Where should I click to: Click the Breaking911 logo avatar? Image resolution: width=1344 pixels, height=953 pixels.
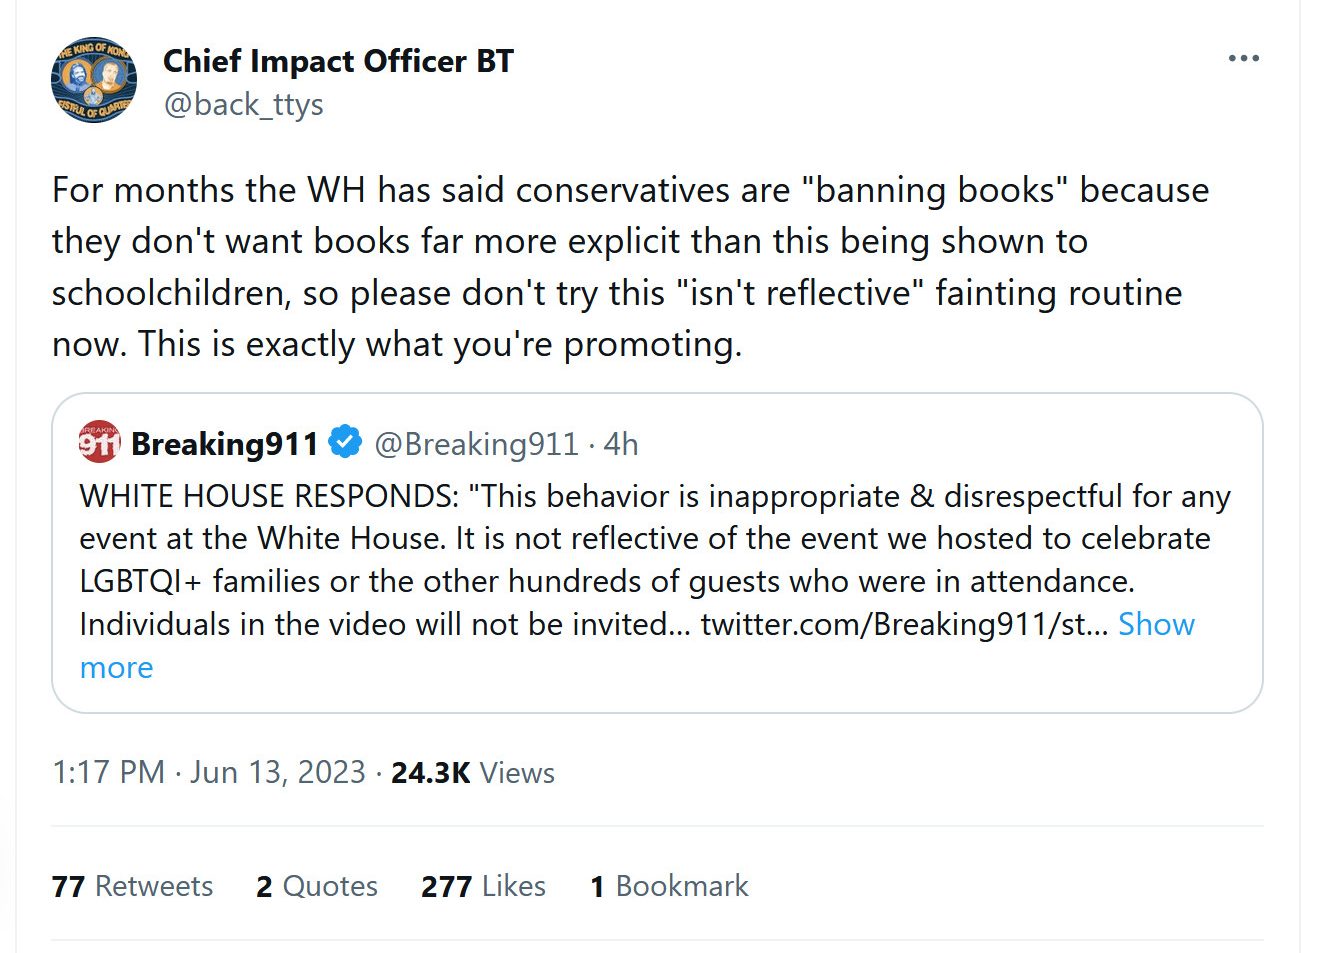pyautogui.click(x=99, y=443)
